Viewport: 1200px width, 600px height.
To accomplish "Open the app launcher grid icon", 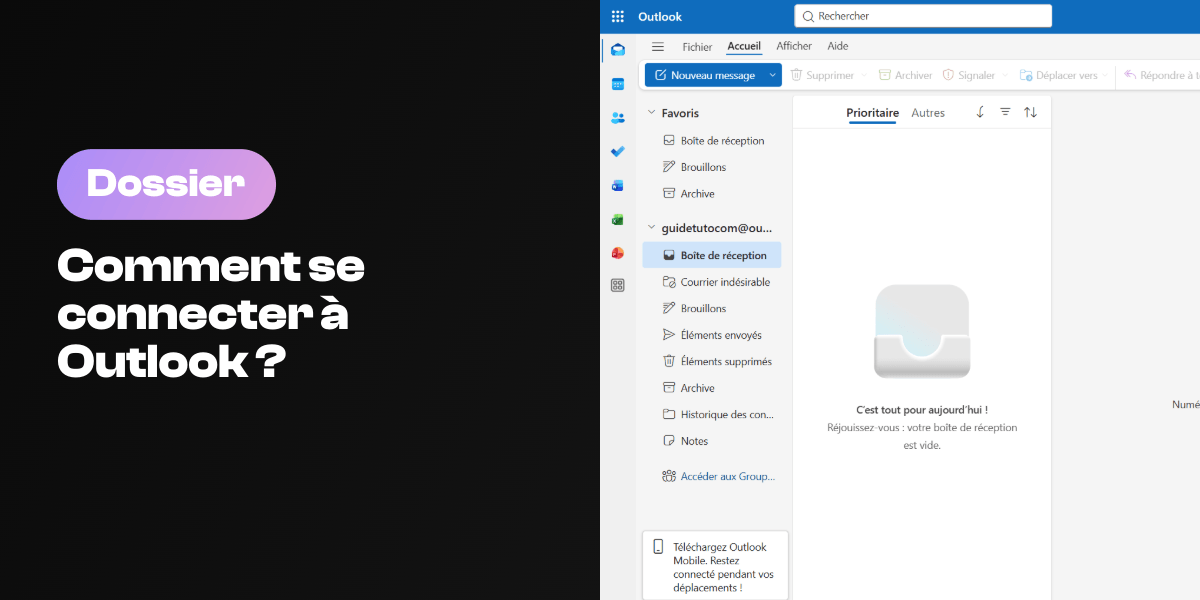I will 618,16.
